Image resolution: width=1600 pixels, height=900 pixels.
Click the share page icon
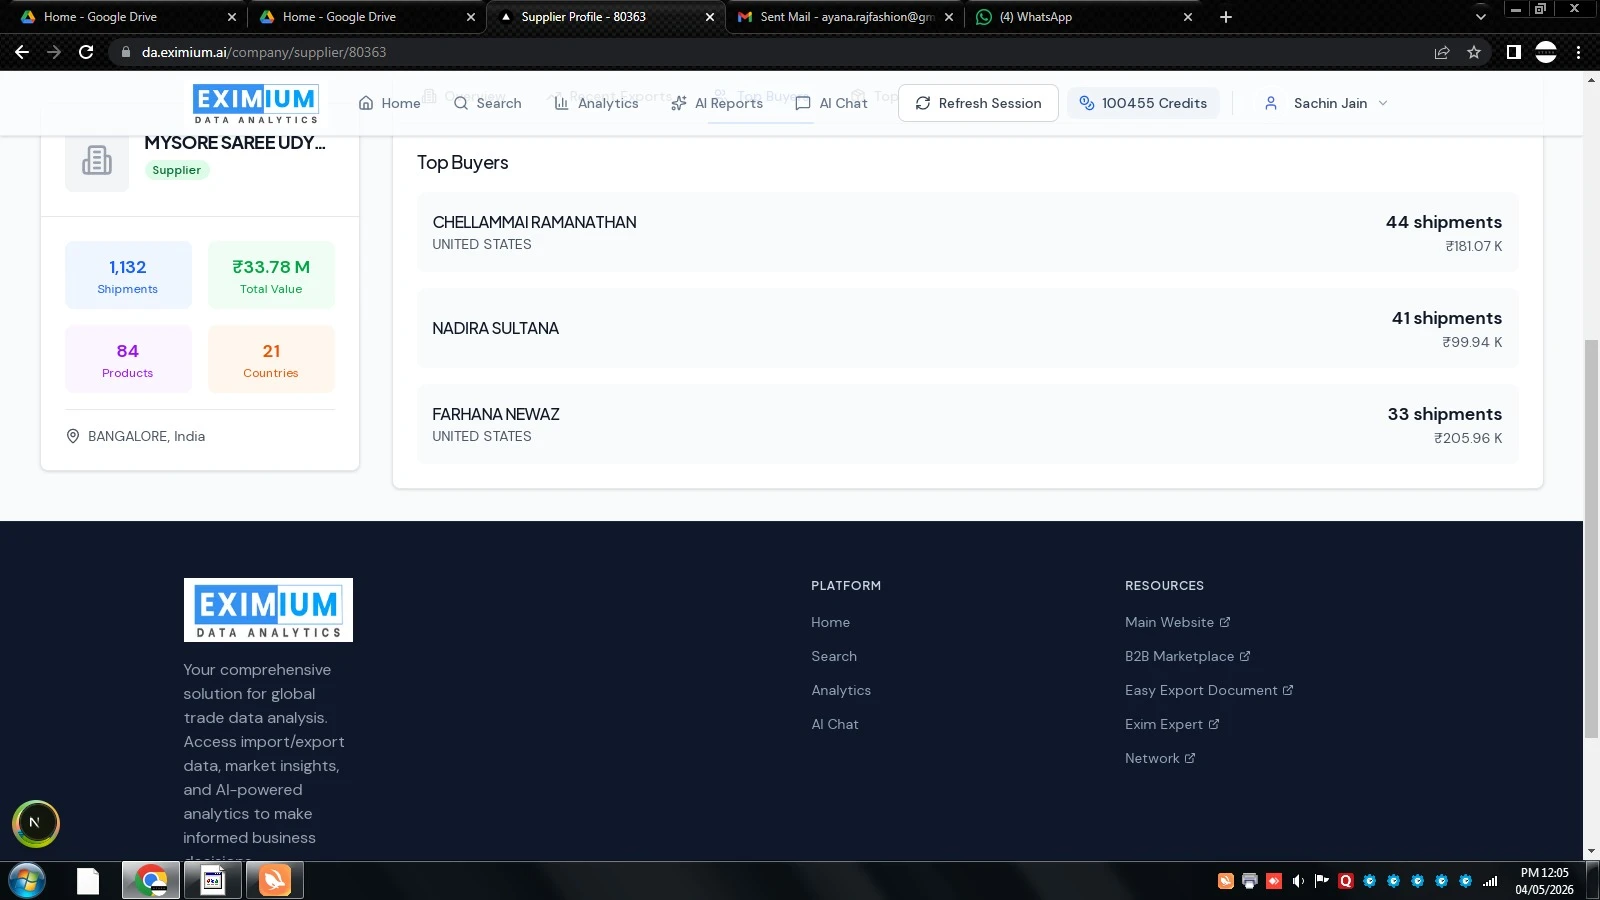[1442, 52]
